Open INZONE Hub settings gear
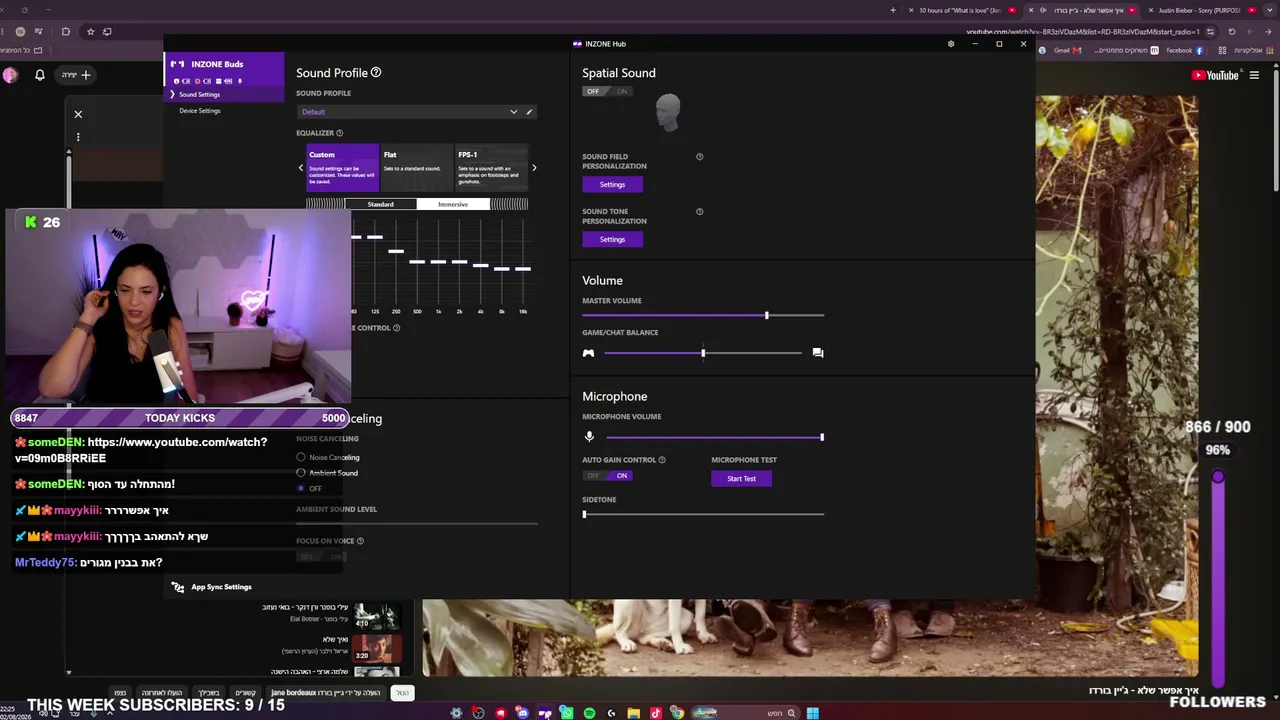This screenshot has width=1280, height=720. (951, 44)
